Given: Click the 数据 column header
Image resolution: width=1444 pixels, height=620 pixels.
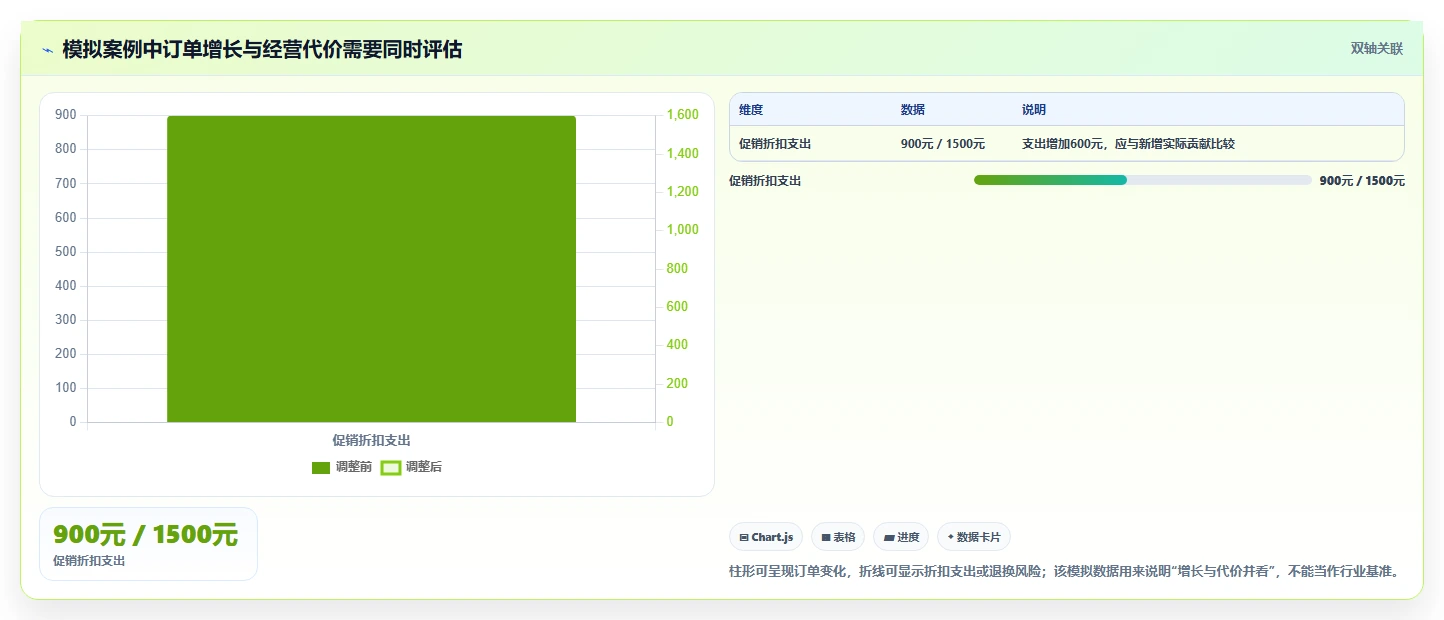Looking at the screenshot, I should [x=913, y=110].
